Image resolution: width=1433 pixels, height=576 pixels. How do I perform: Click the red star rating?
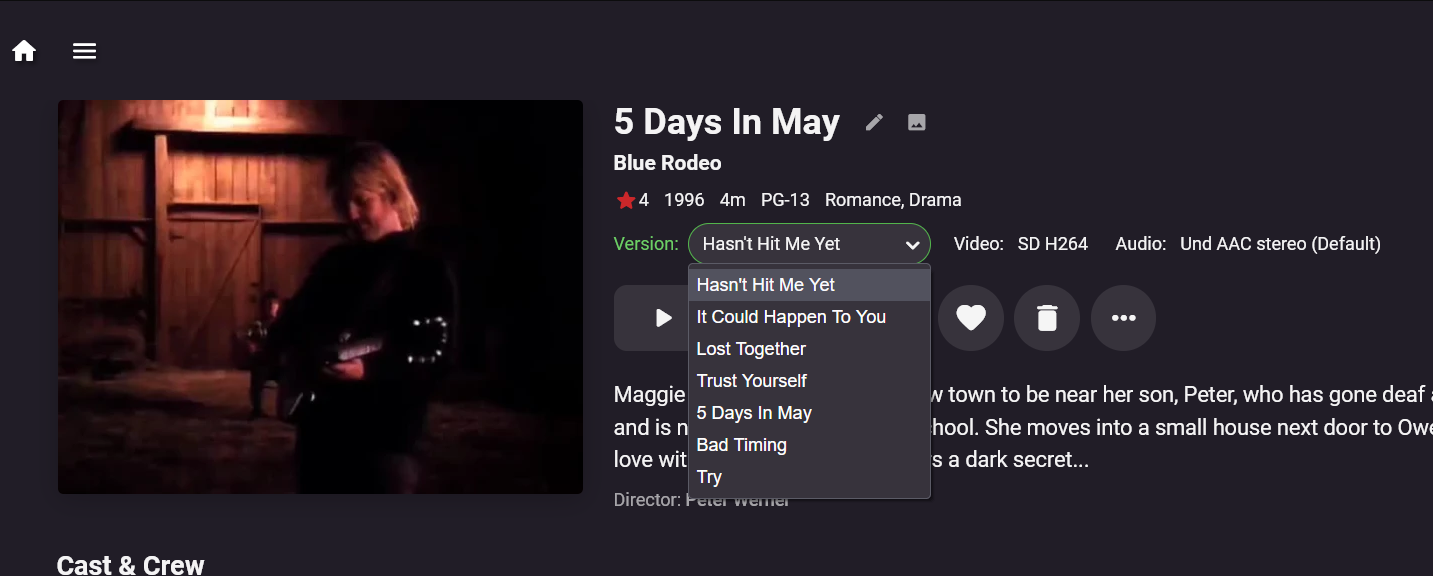626,201
